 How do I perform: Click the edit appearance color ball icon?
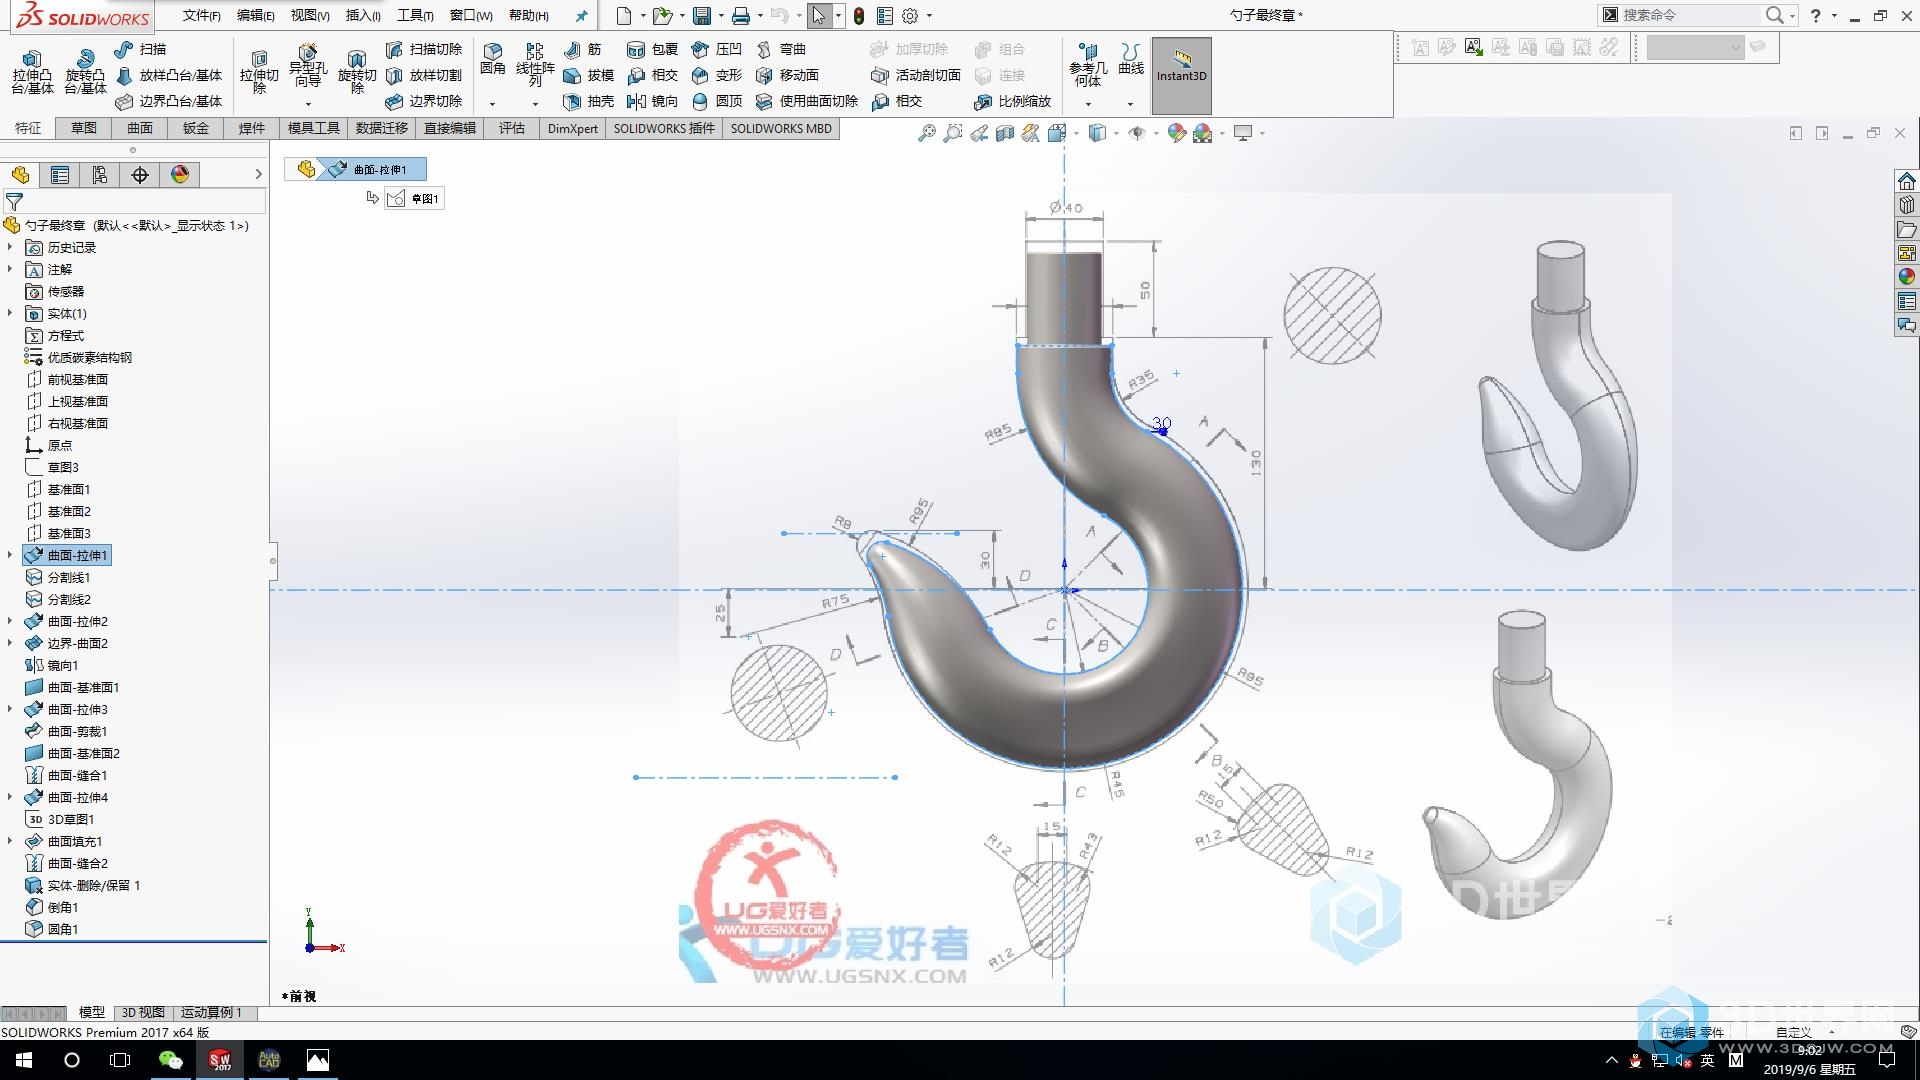1177,133
